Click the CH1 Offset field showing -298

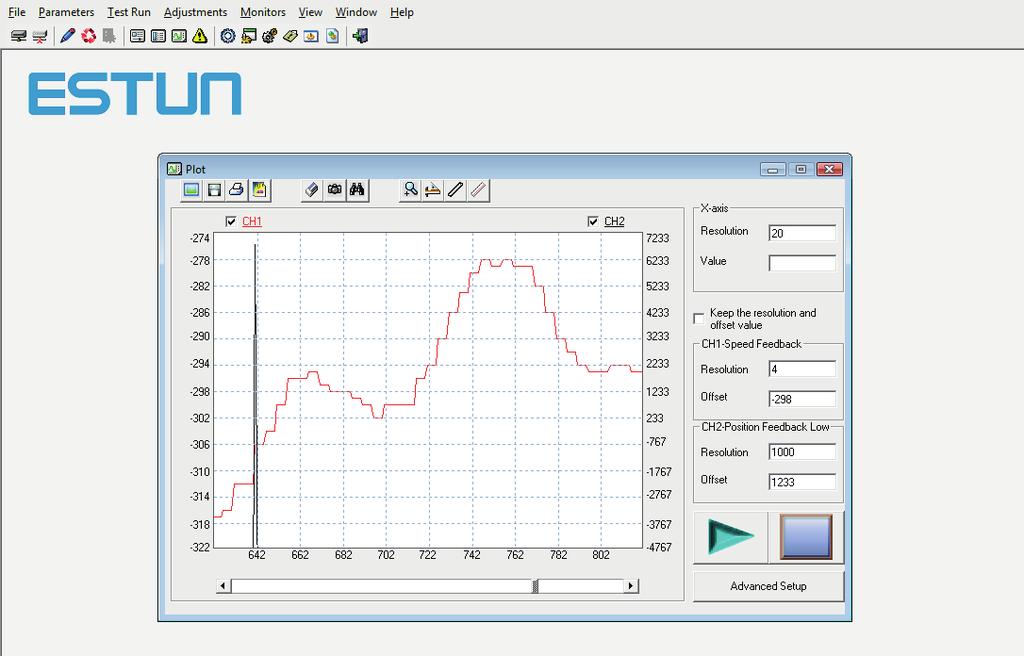tap(802, 399)
